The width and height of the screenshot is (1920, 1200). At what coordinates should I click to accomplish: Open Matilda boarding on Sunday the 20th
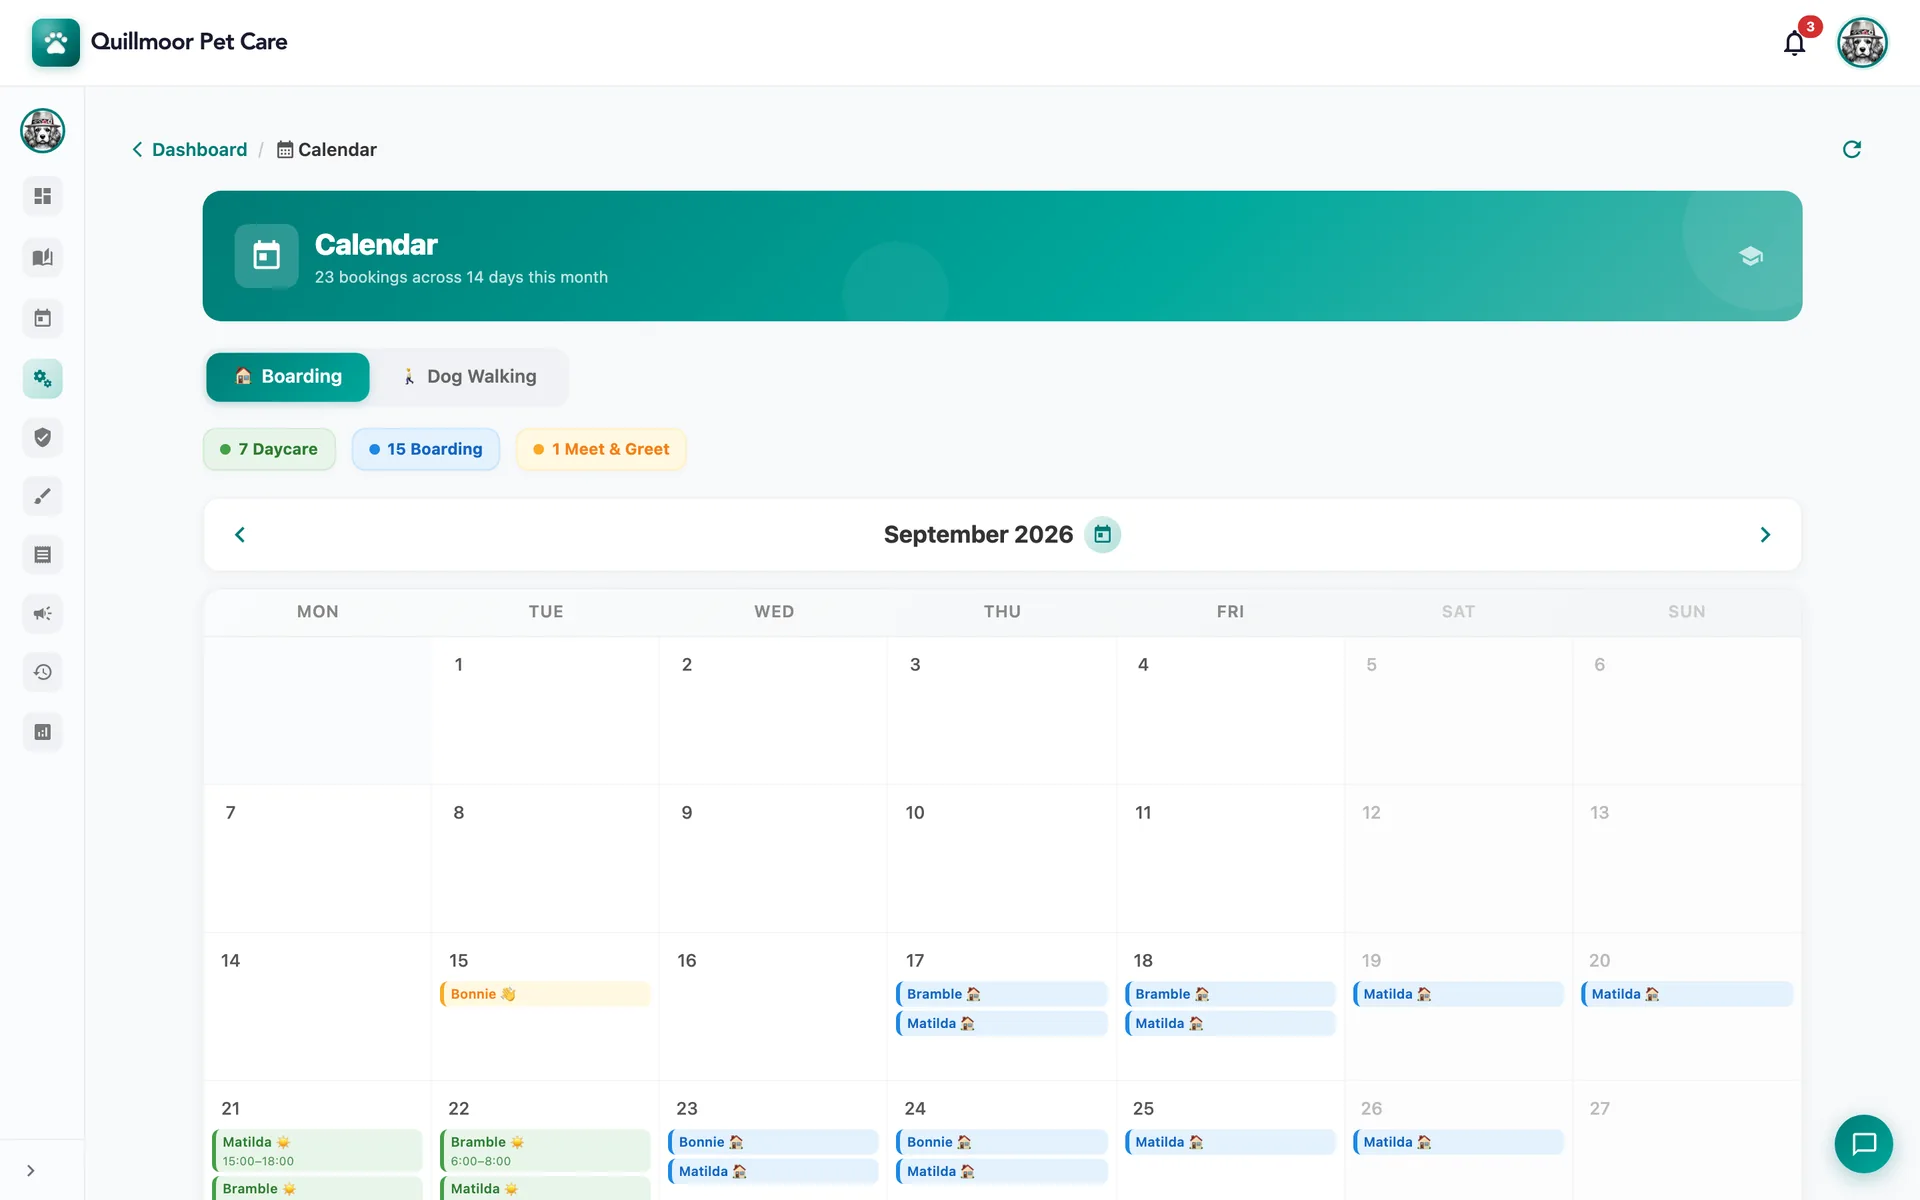click(1686, 994)
